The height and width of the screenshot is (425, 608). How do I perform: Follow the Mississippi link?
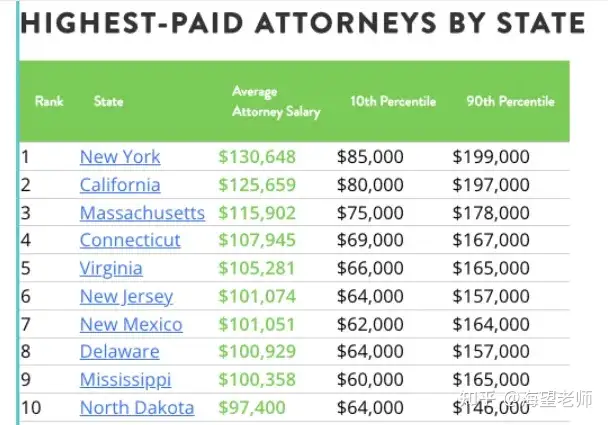tap(125, 380)
